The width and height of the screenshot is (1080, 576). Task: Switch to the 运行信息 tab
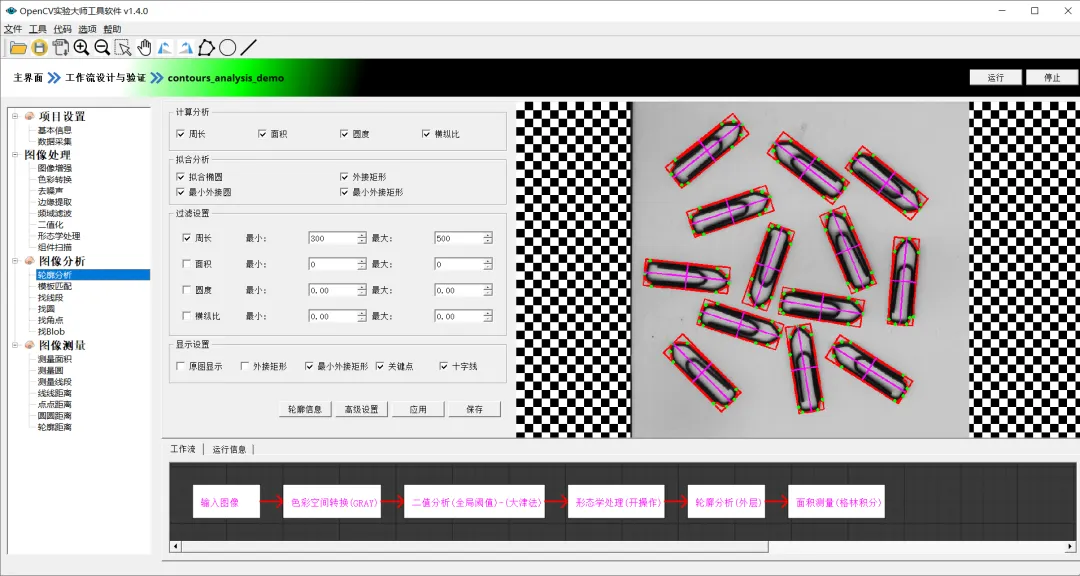[x=229, y=449]
